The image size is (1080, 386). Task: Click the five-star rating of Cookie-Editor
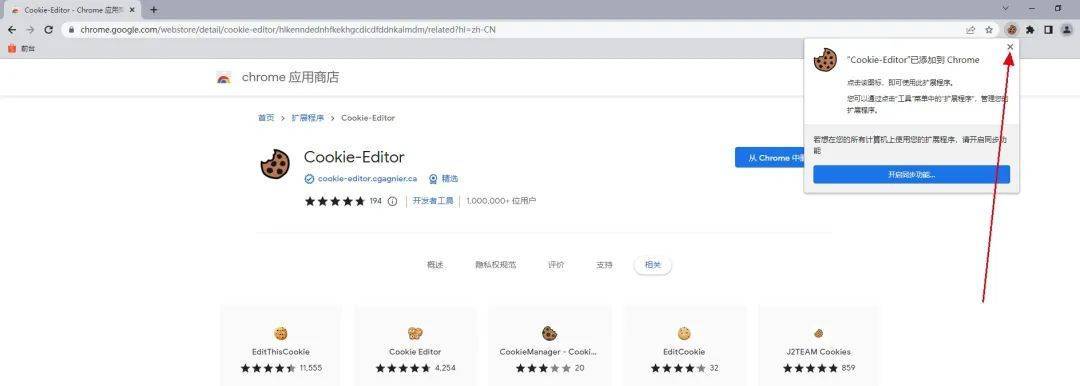coord(335,201)
